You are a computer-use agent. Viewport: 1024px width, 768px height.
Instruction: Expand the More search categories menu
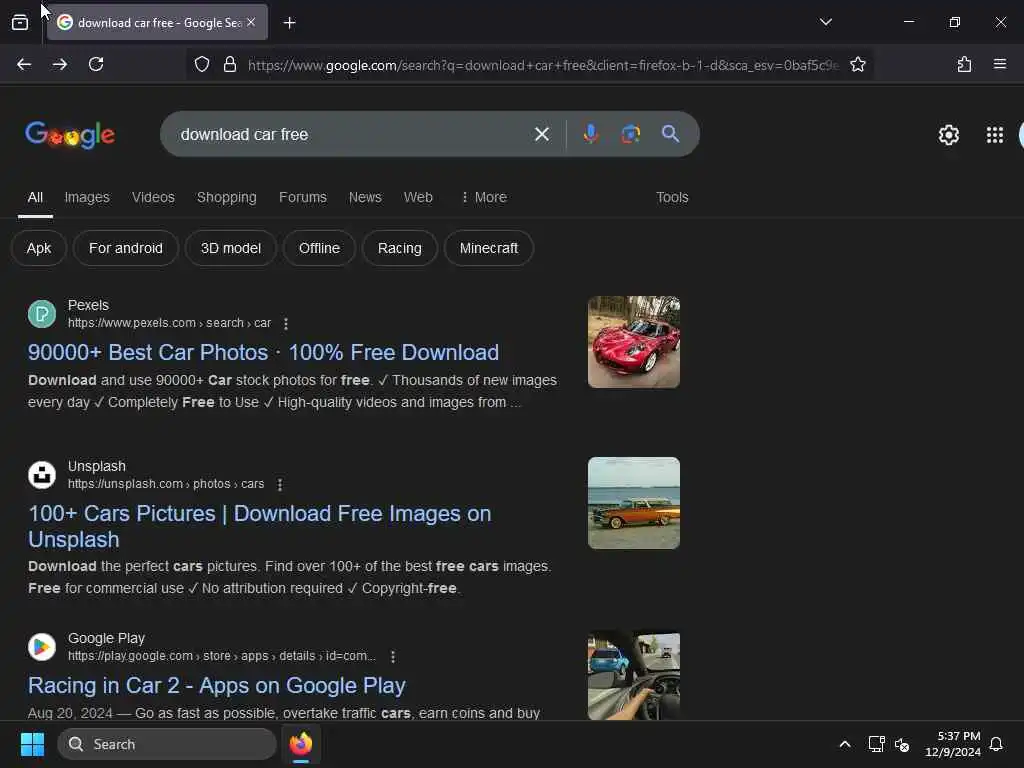coord(484,197)
